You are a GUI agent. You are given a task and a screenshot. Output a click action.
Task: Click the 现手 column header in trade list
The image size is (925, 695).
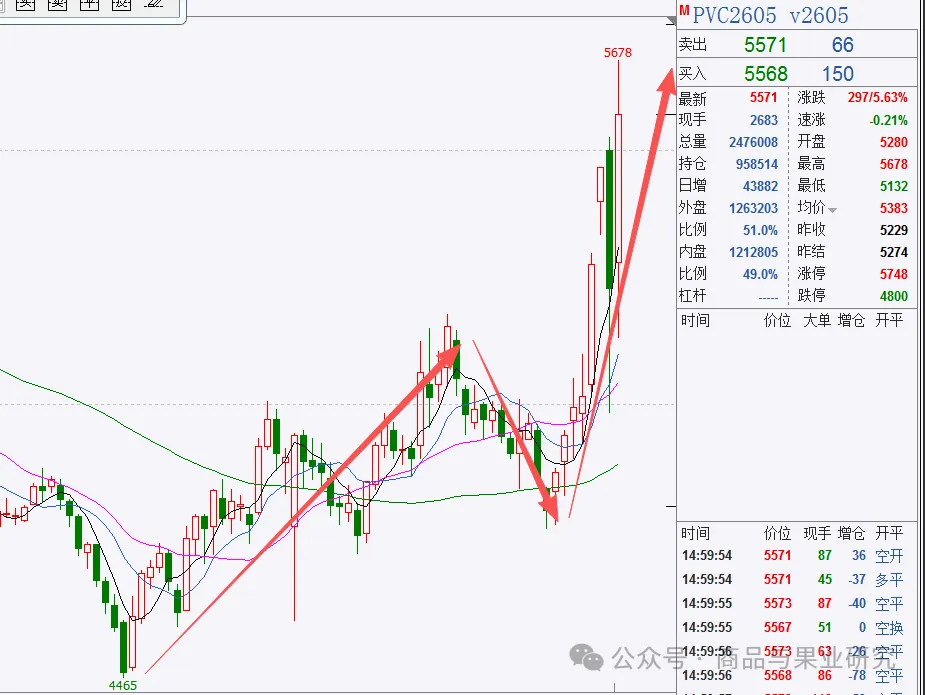click(x=817, y=534)
